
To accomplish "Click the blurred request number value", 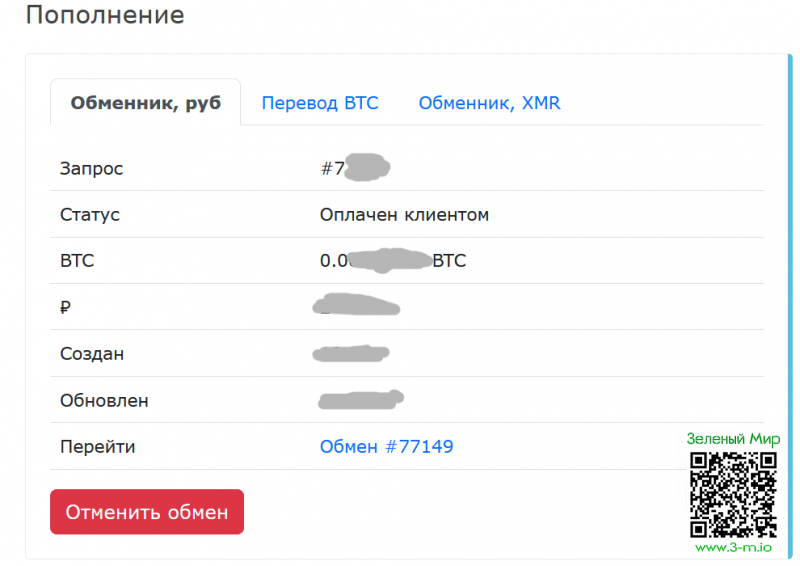I will click(356, 168).
